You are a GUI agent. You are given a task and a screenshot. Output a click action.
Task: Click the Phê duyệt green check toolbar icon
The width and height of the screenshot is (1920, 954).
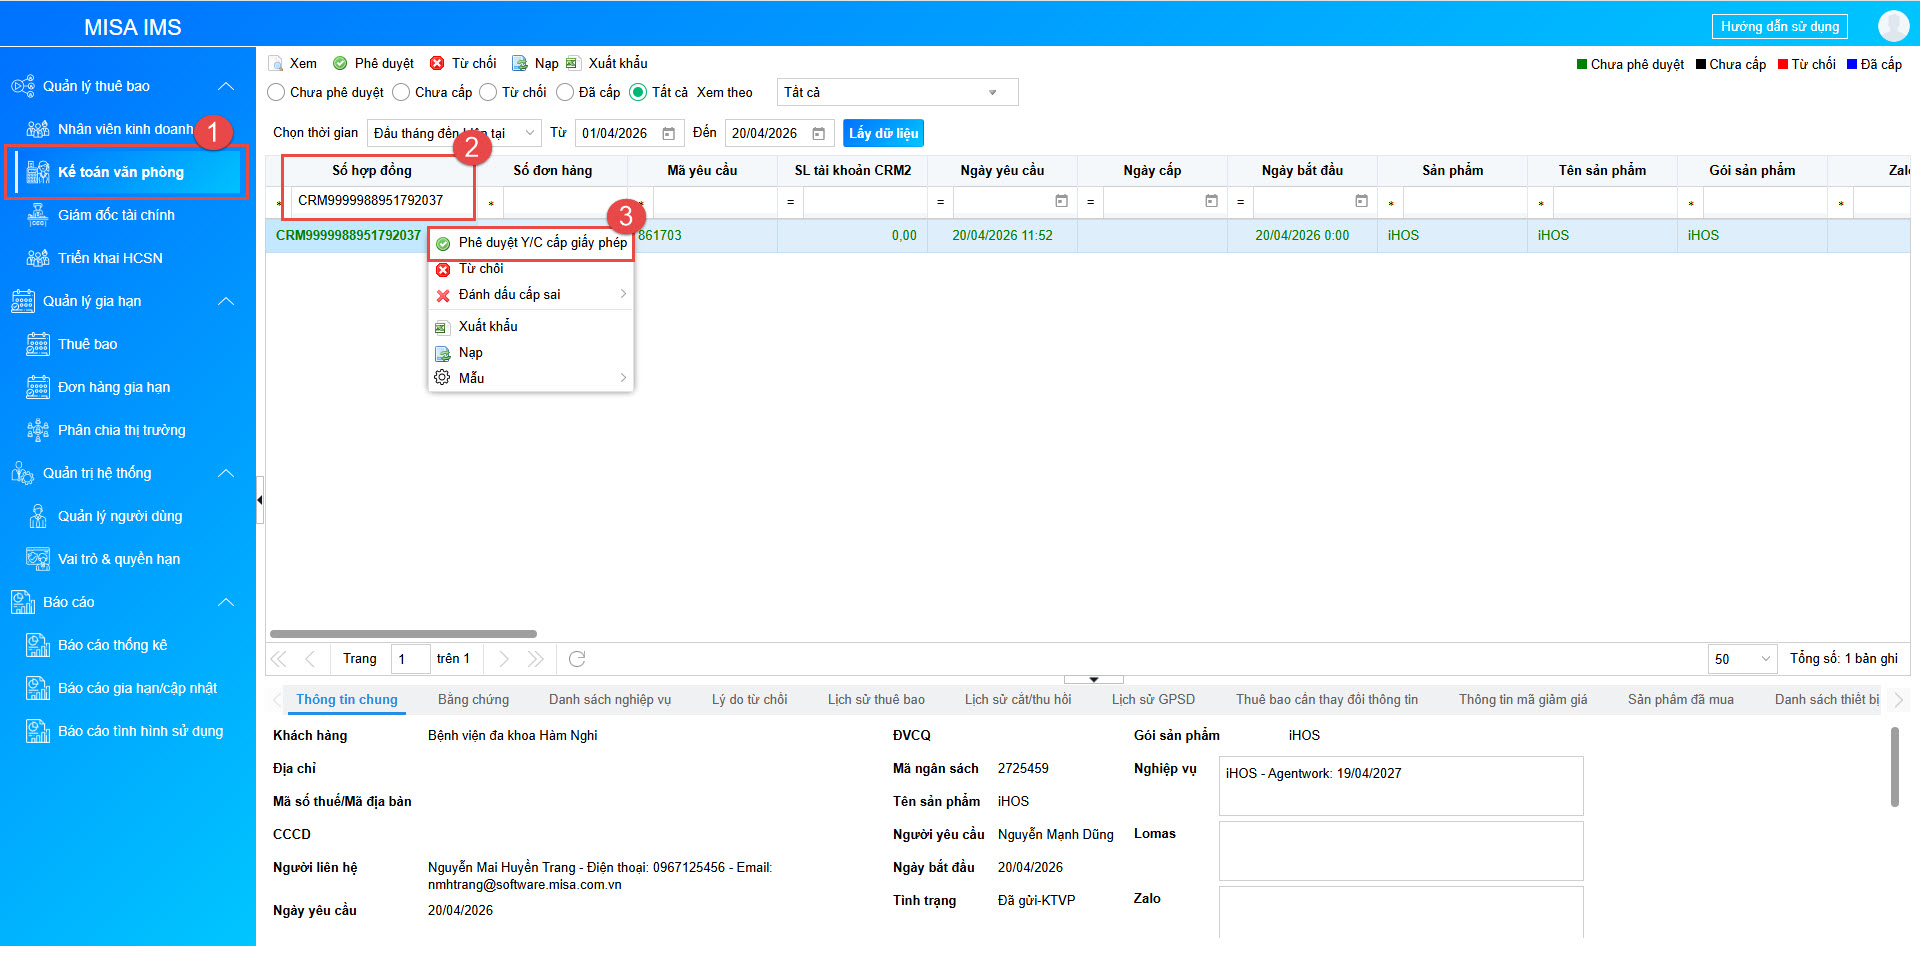point(341,64)
